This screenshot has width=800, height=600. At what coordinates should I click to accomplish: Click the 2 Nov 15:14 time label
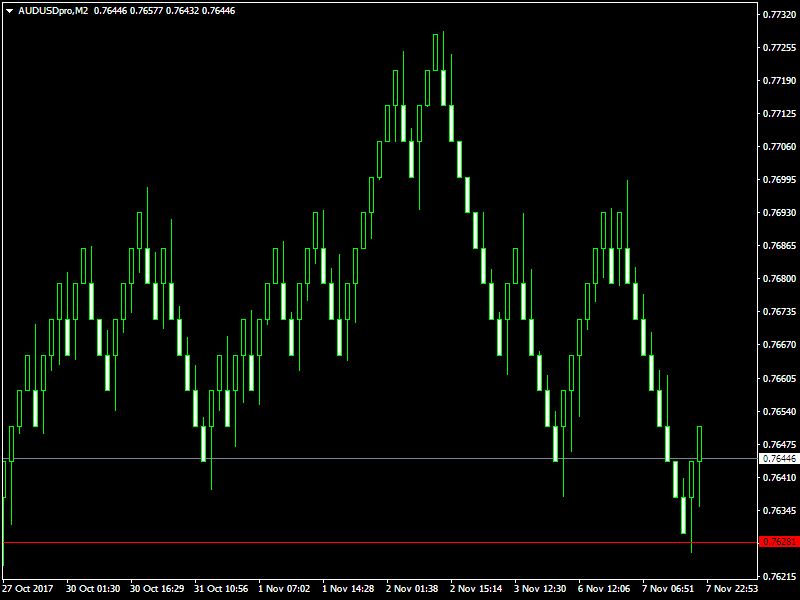(x=476, y=589)
